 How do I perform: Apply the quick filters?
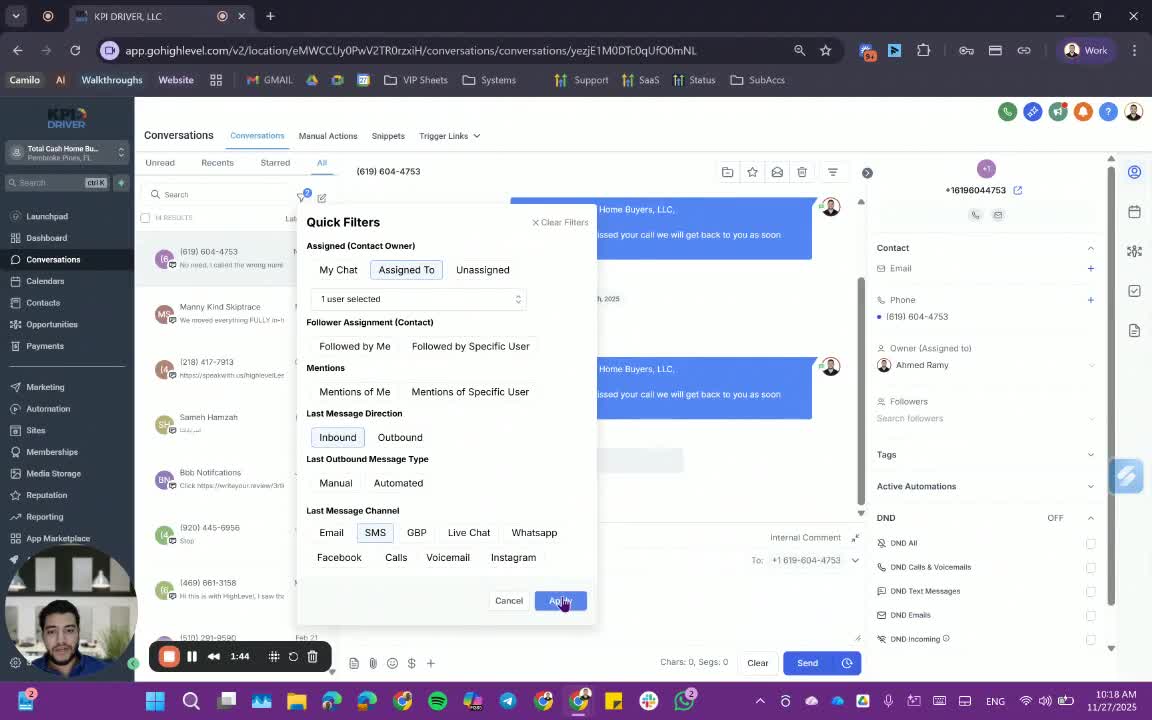coord(561,601)
